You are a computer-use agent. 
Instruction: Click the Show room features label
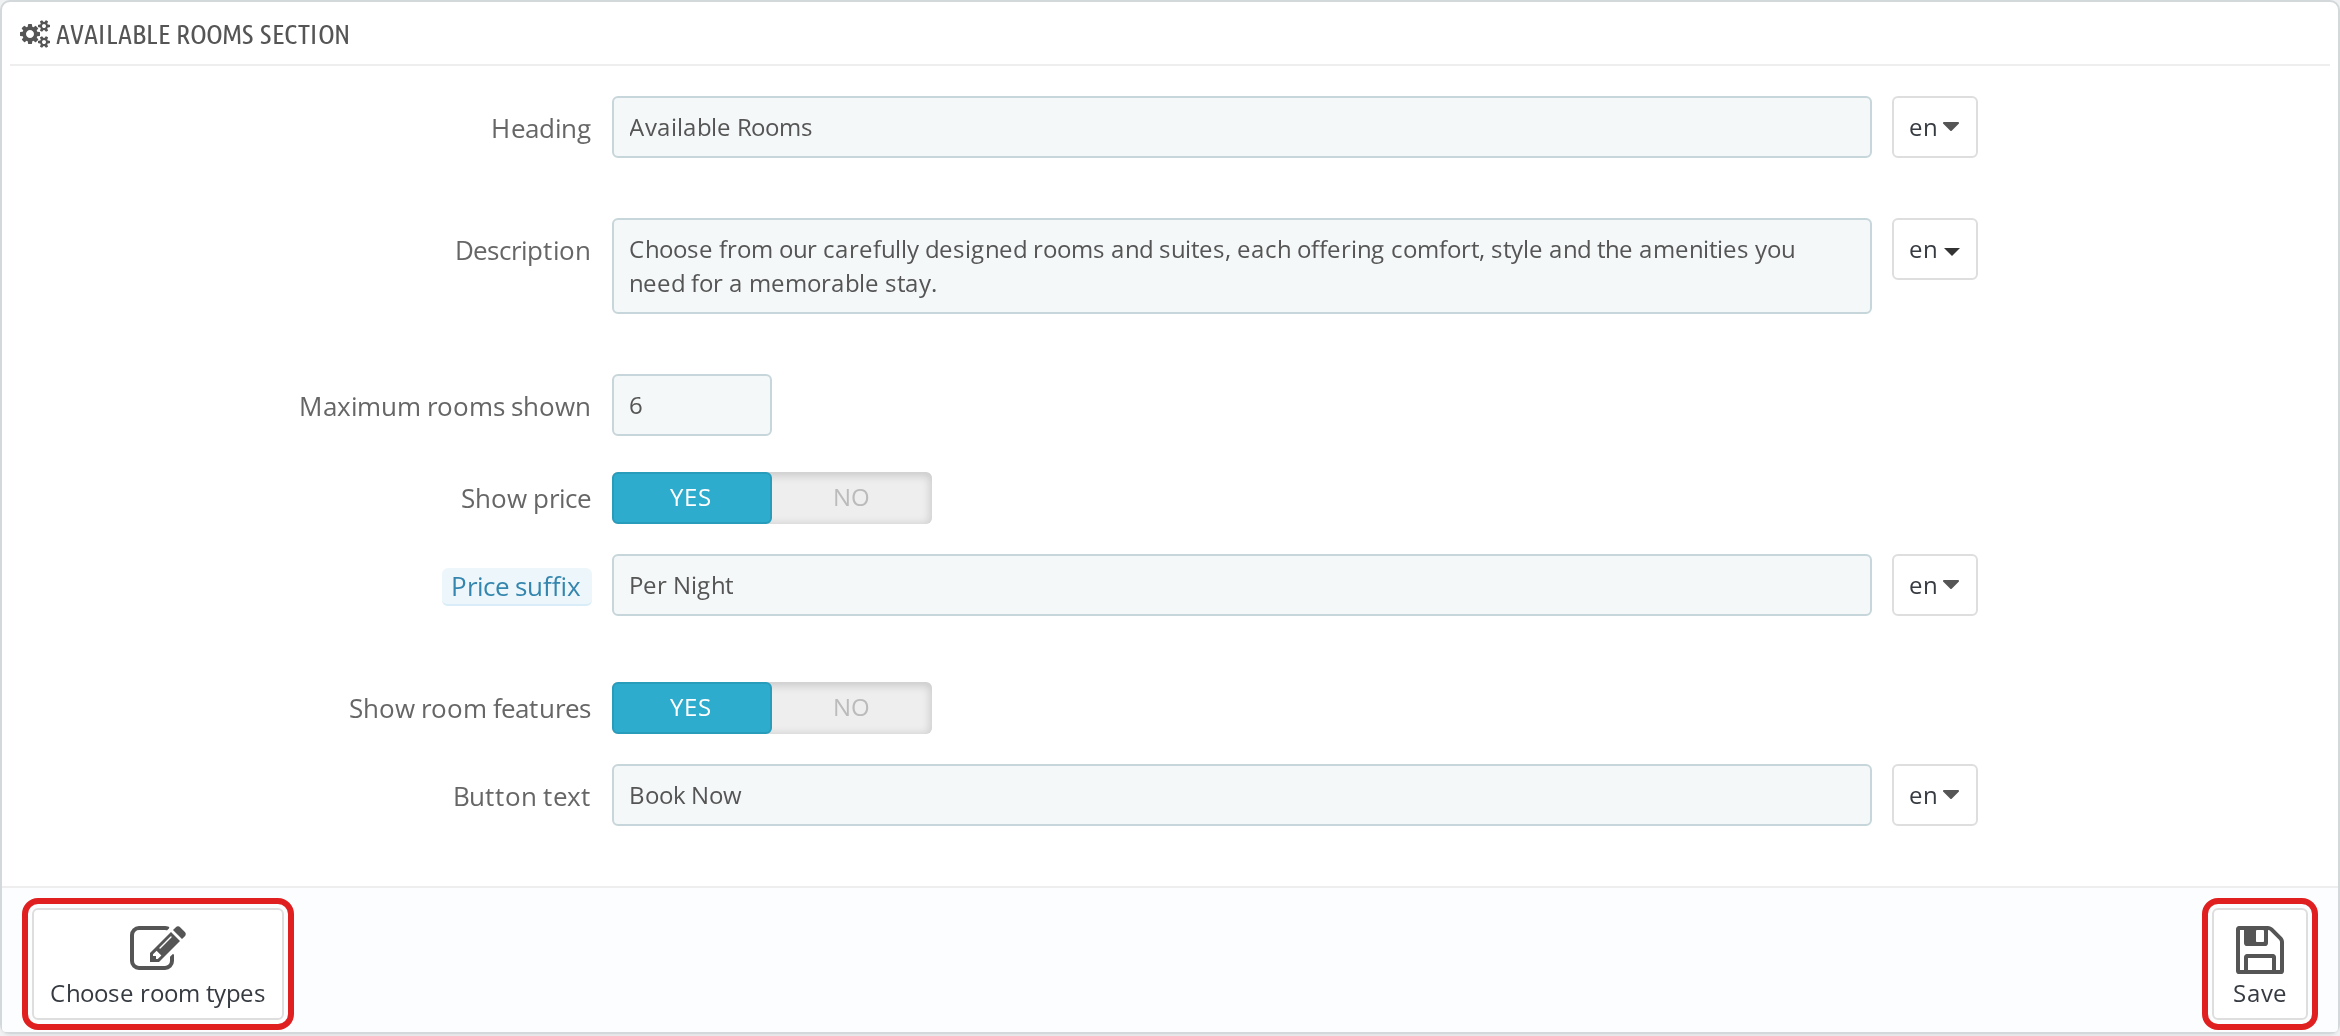470,709
